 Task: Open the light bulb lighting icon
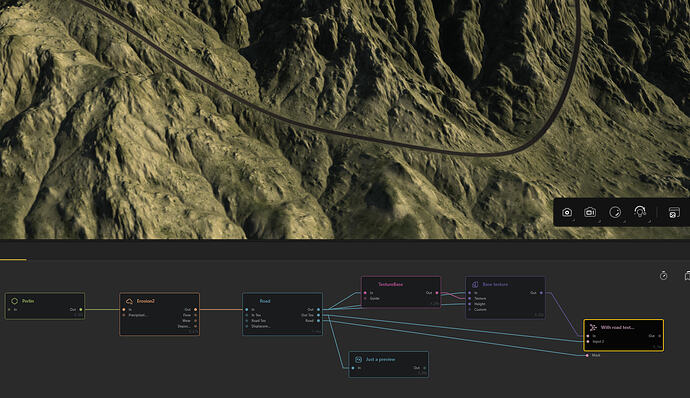pyautogui.click(x=640, y=212)
